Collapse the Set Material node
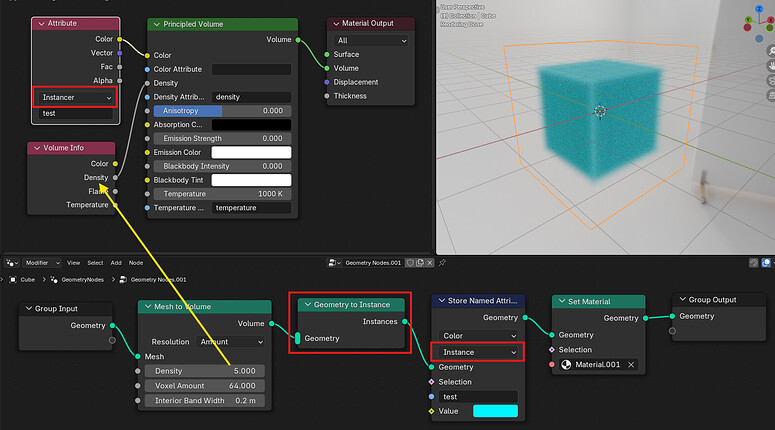Image resolution: width=775 pixels, height=430 pixels. 561,301
